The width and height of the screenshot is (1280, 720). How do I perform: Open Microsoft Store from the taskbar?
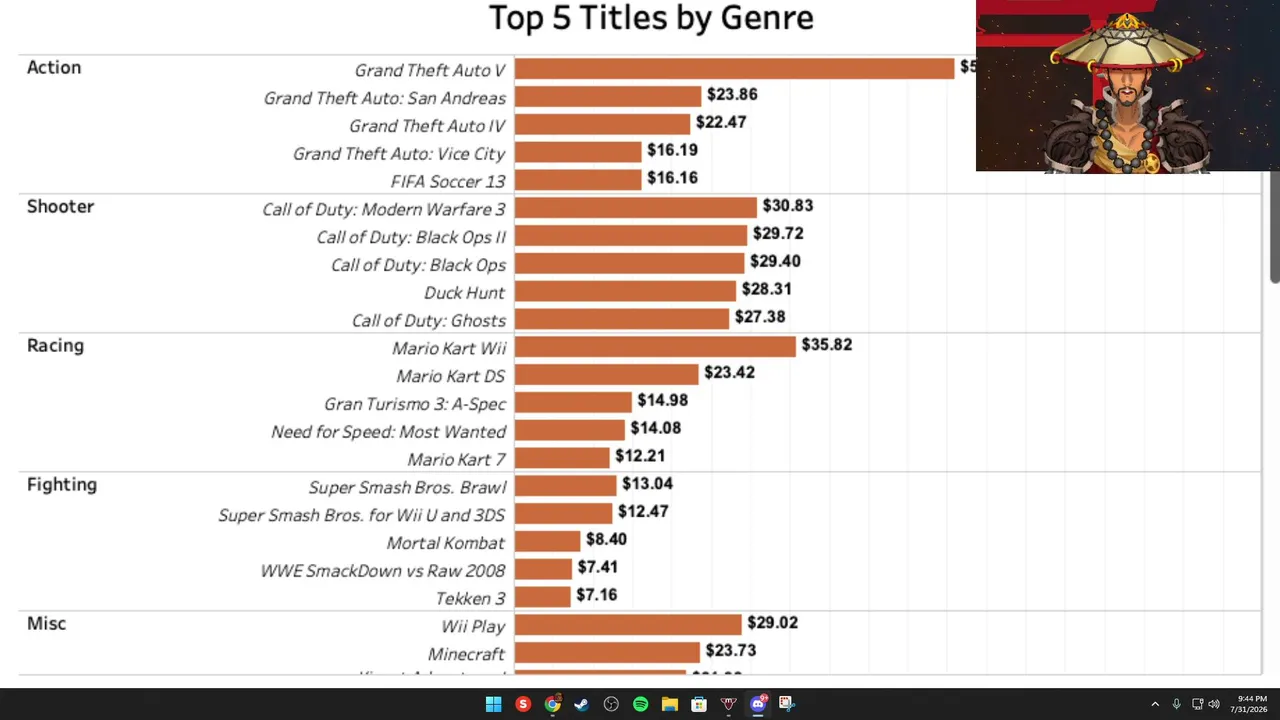[x=699, y=704]
